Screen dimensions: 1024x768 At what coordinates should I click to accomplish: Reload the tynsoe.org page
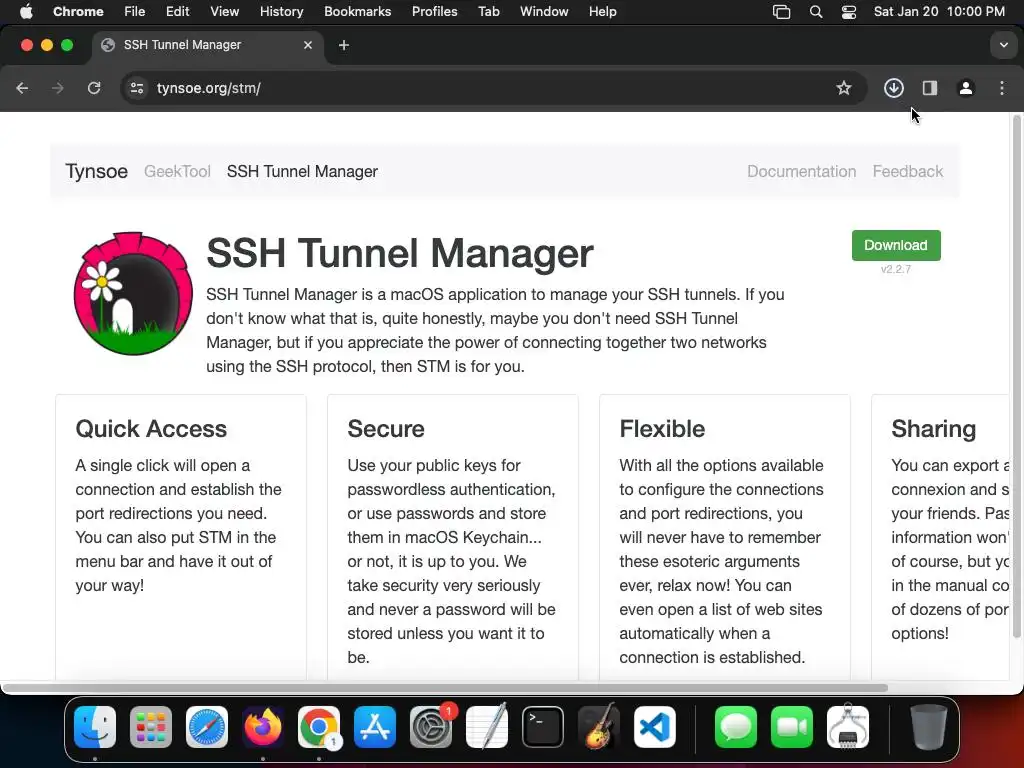[94, 88]
